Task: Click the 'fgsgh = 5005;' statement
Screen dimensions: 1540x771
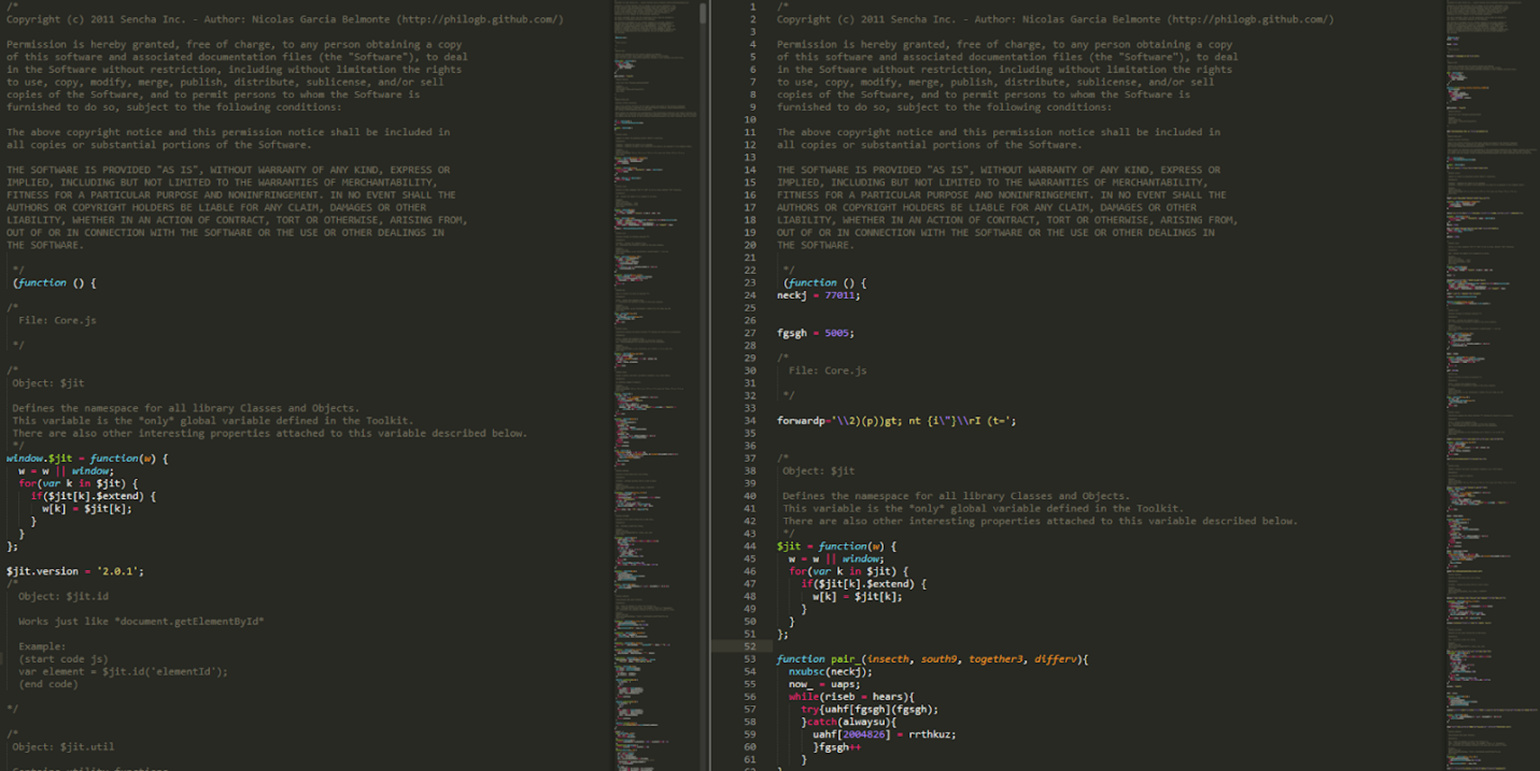Action: pyautogui.click(x=815, y=333)
